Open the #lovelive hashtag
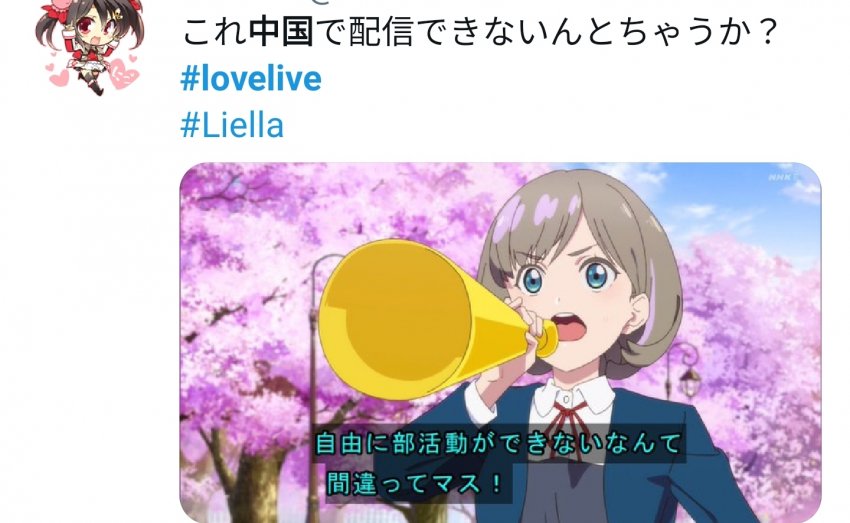 (x=251, y=79)
